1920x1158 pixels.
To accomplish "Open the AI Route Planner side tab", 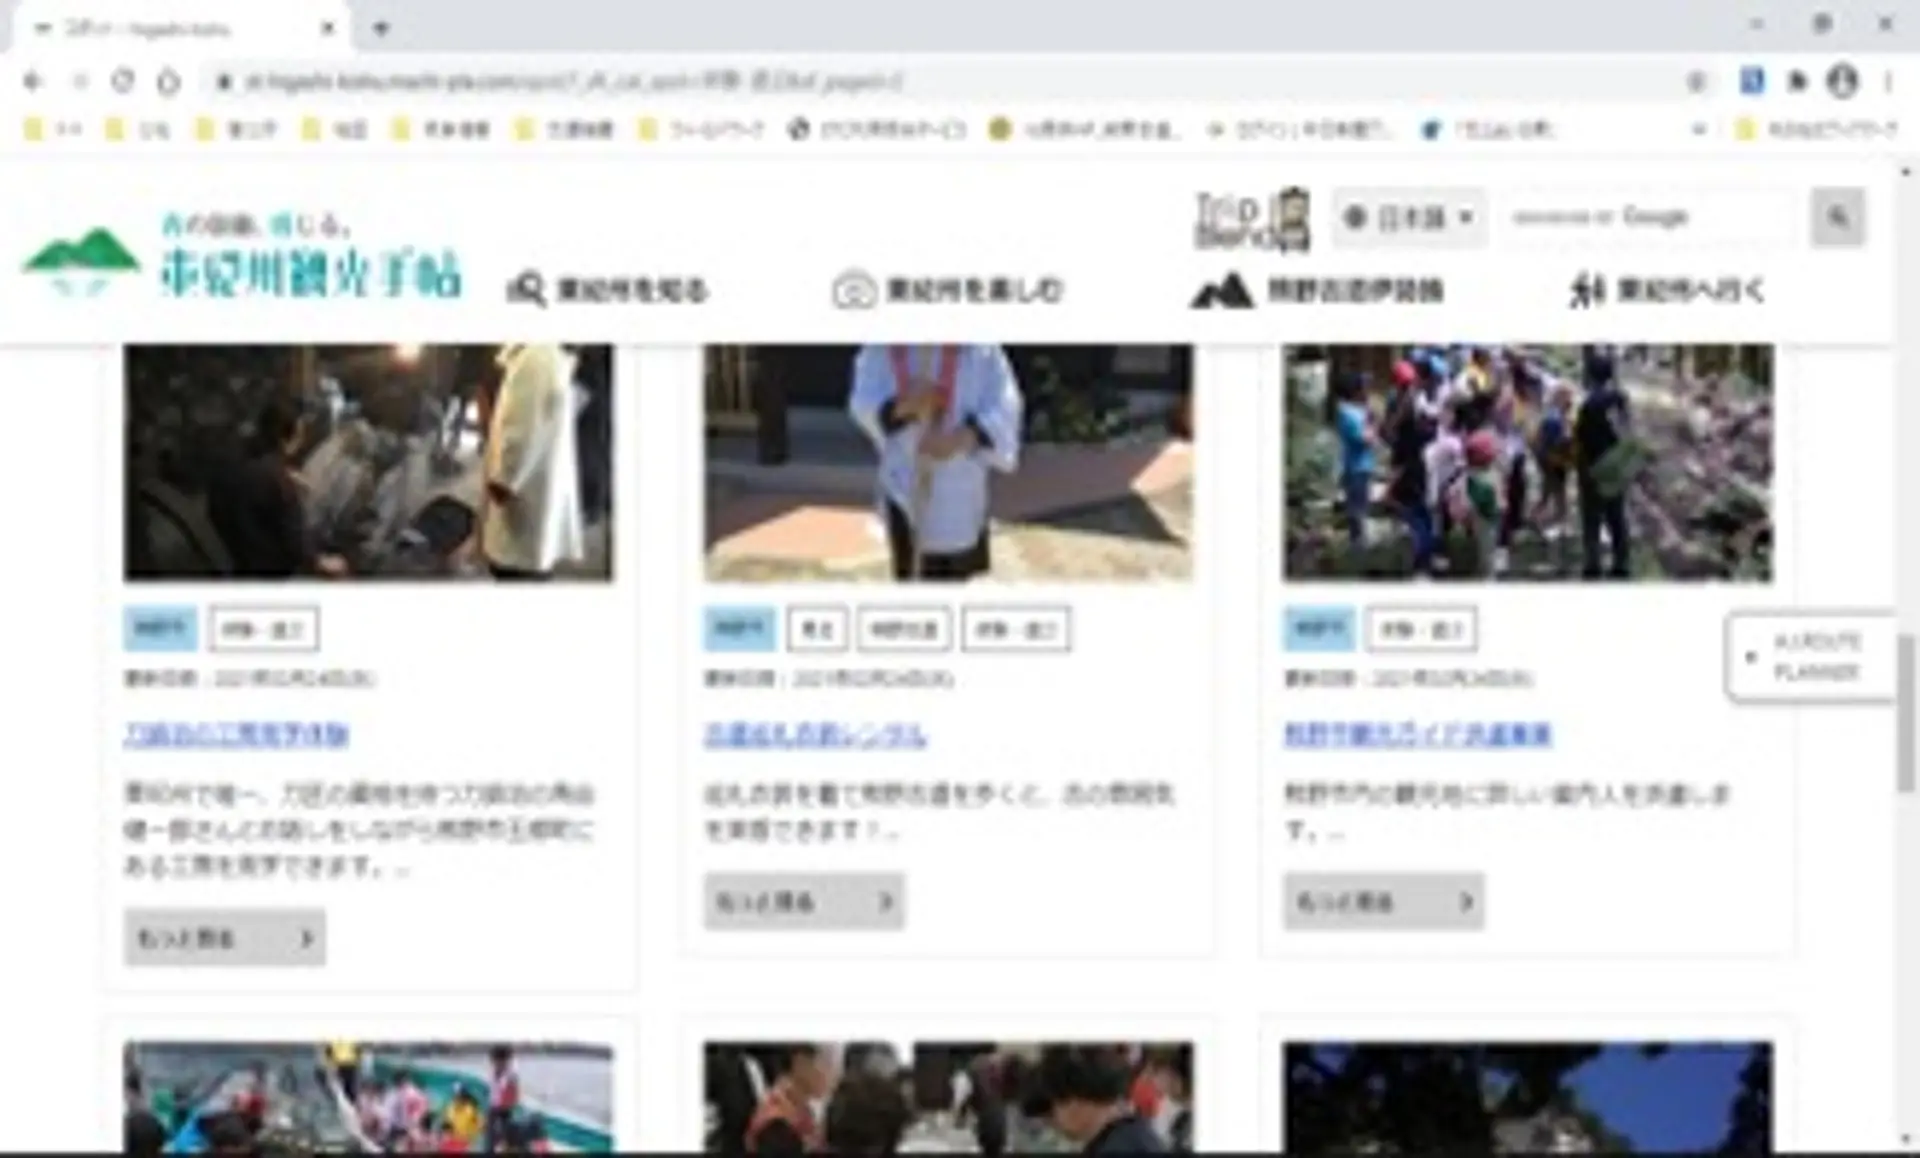I will (1811, 657).
